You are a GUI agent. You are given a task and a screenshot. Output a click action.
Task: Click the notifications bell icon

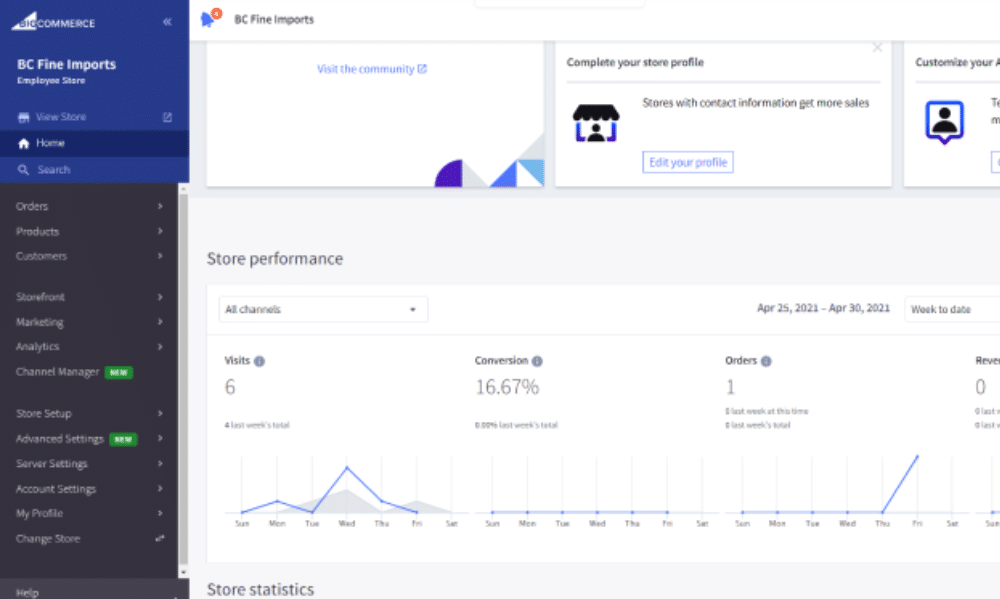(209, 19)
